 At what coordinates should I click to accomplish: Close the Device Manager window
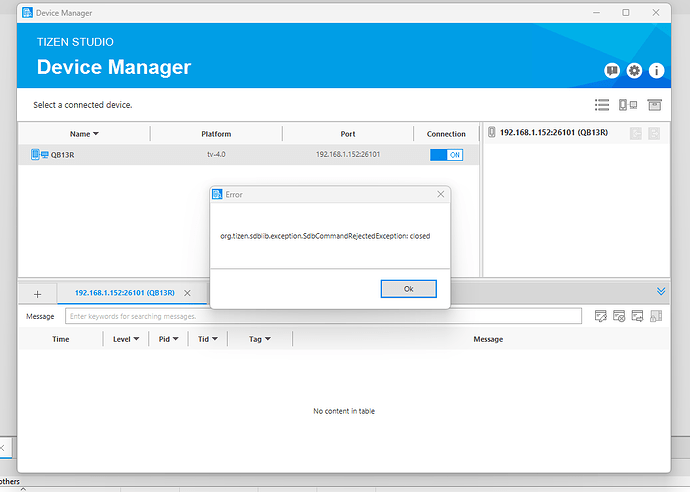tap(656, 13)
